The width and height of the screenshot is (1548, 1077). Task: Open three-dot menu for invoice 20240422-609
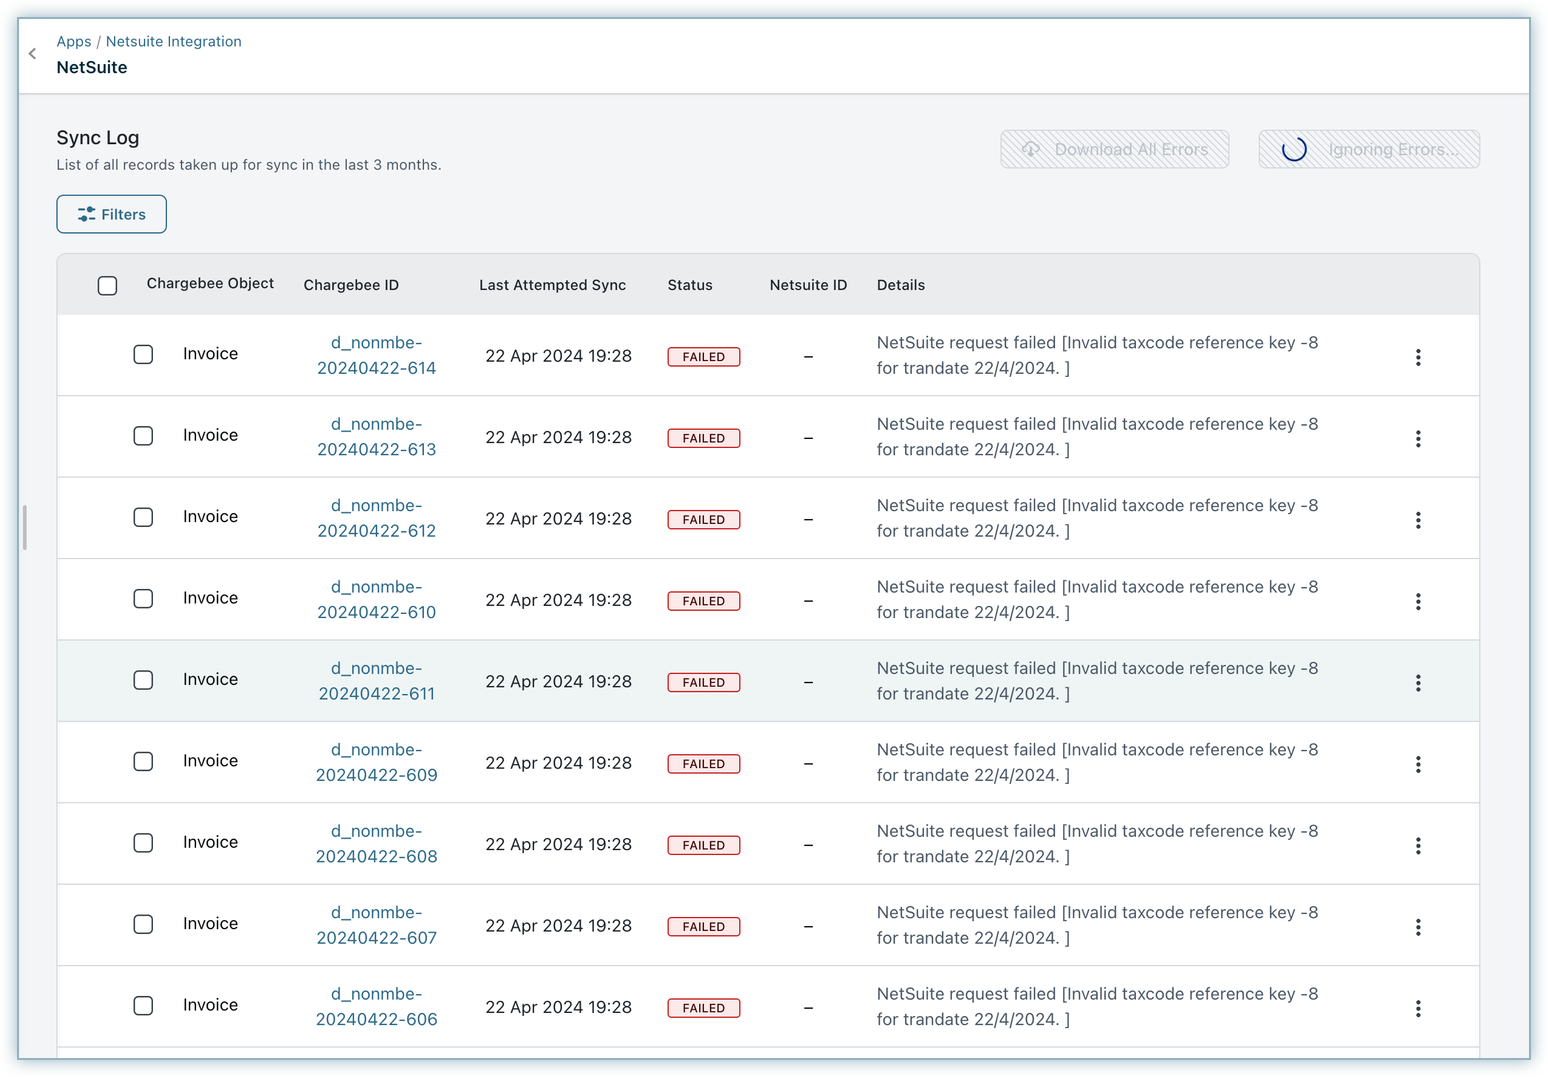pyautogui.click(x=1417, y=765)
